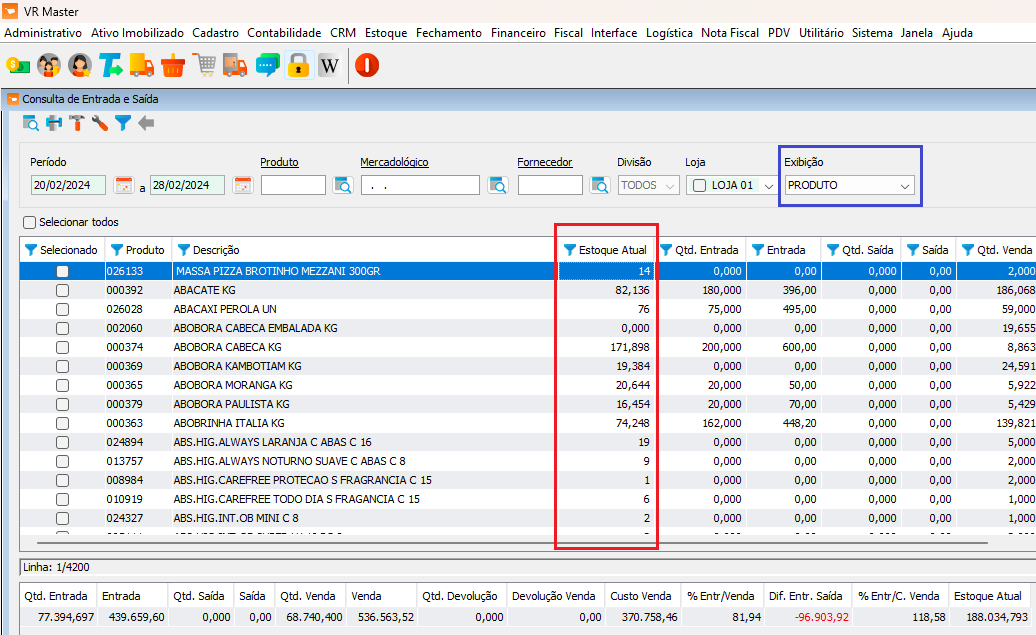Viewport: 1036px width, 635px height.
Task: Select checkbox for ABOBORA KAMBOTIAM KG row
Action: (62, 366)
